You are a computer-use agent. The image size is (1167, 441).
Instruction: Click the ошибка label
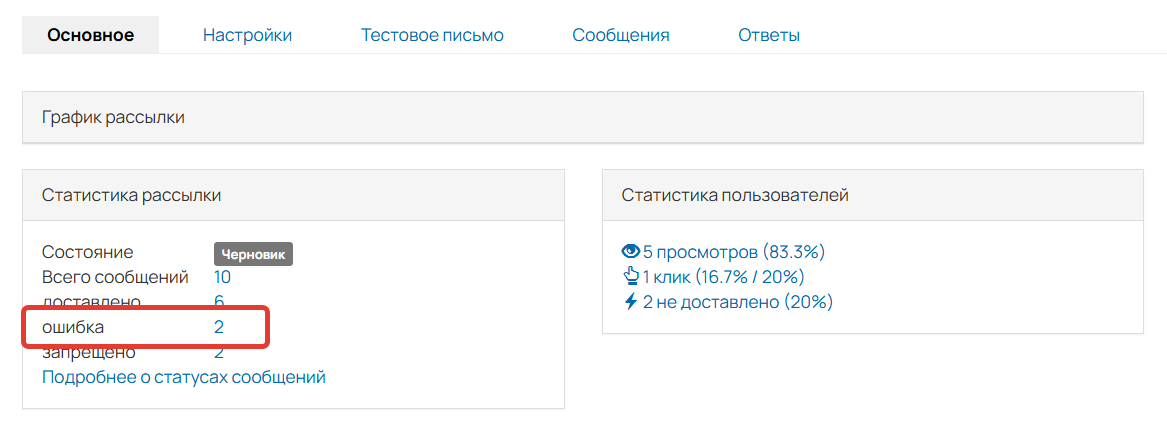pos(73,327)
